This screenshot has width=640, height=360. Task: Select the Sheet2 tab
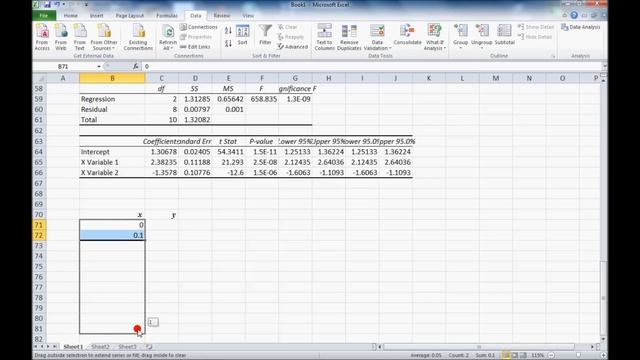click(x=100, y=347)
